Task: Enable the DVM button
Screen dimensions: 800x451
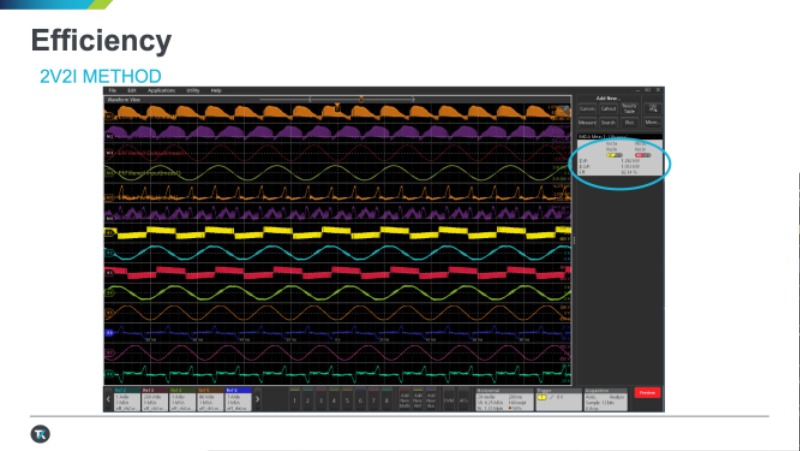Action: (449, 400)
